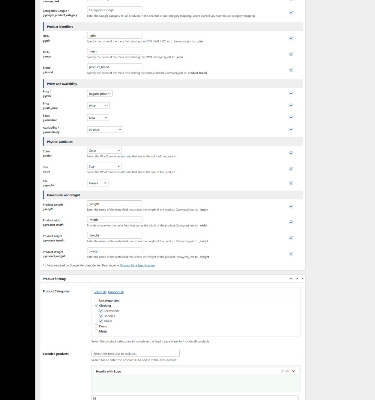This screenshot has height=400, width=375.
Task: Check the Decor product category
Action: point(97,326)
